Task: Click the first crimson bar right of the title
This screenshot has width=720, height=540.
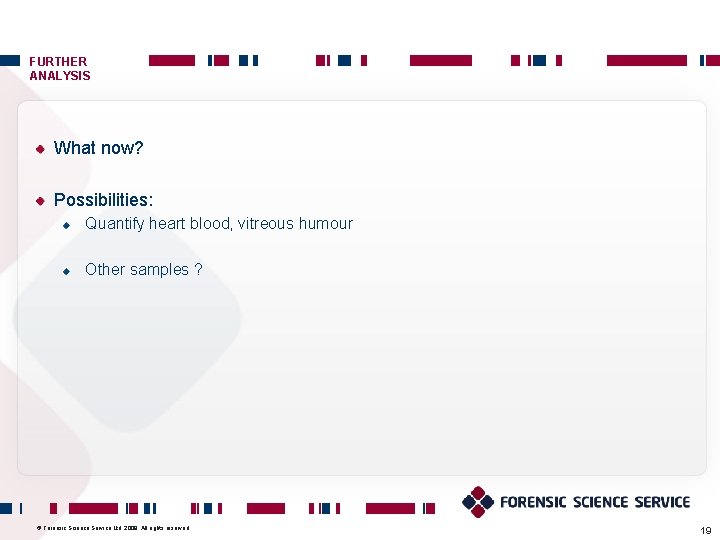Action: pyautogui.click(x=171, y=61)
